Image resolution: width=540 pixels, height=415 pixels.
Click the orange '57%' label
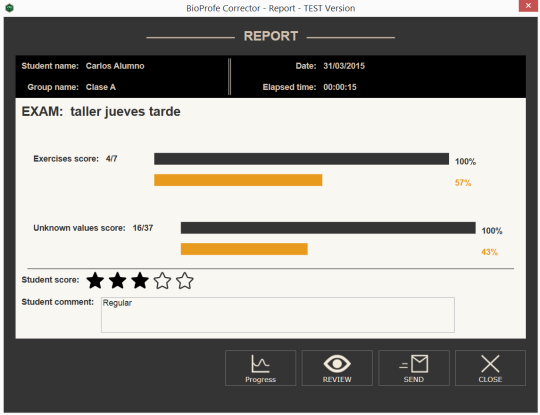click(x=463, y=183)
